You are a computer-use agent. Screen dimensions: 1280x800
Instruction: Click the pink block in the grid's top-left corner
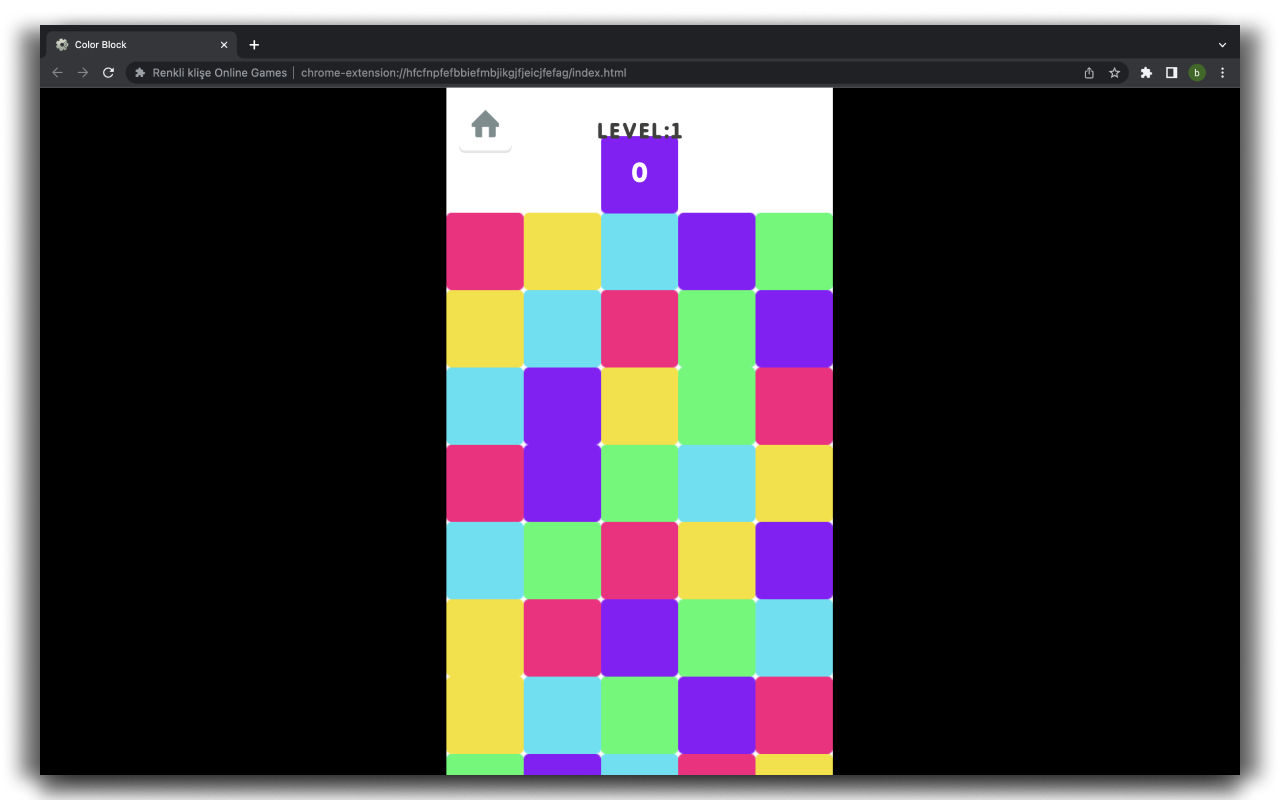[x=485, y=250]
